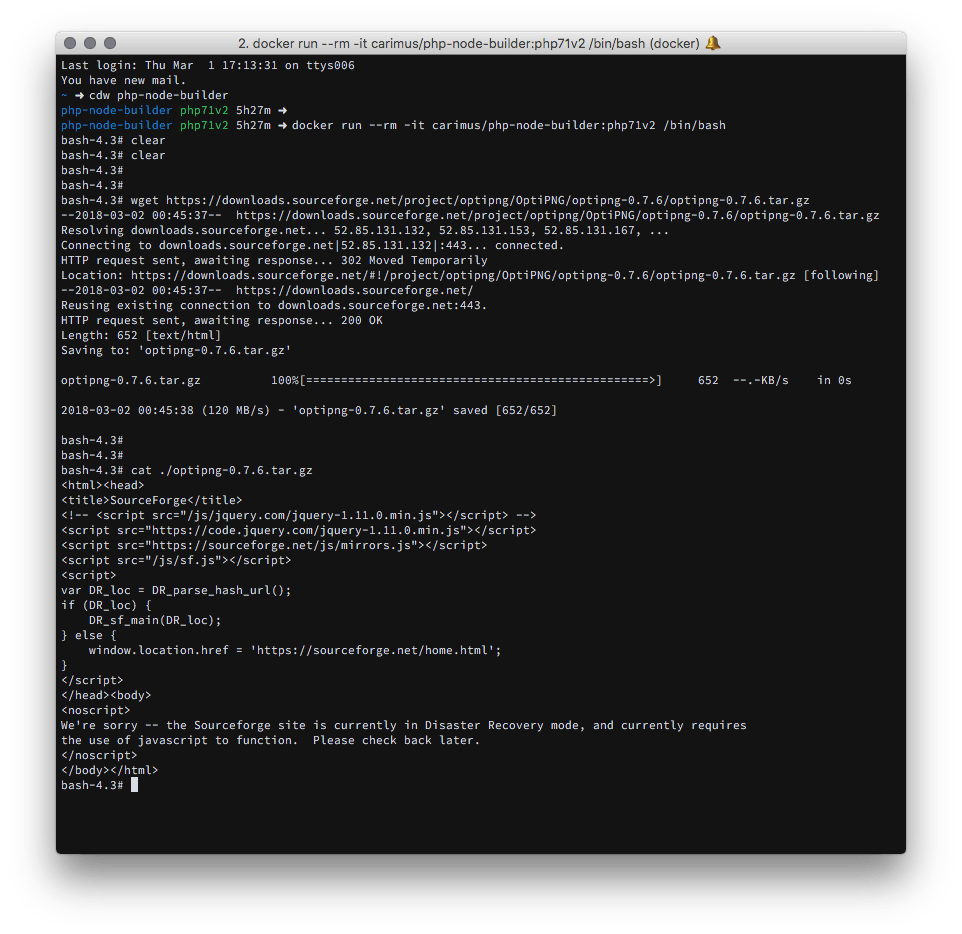Image resolution: width=962 pixels, height=934 pixels.
Task: Click the '/js/sf.js' script tag line
Action: (x=176, y=560)
